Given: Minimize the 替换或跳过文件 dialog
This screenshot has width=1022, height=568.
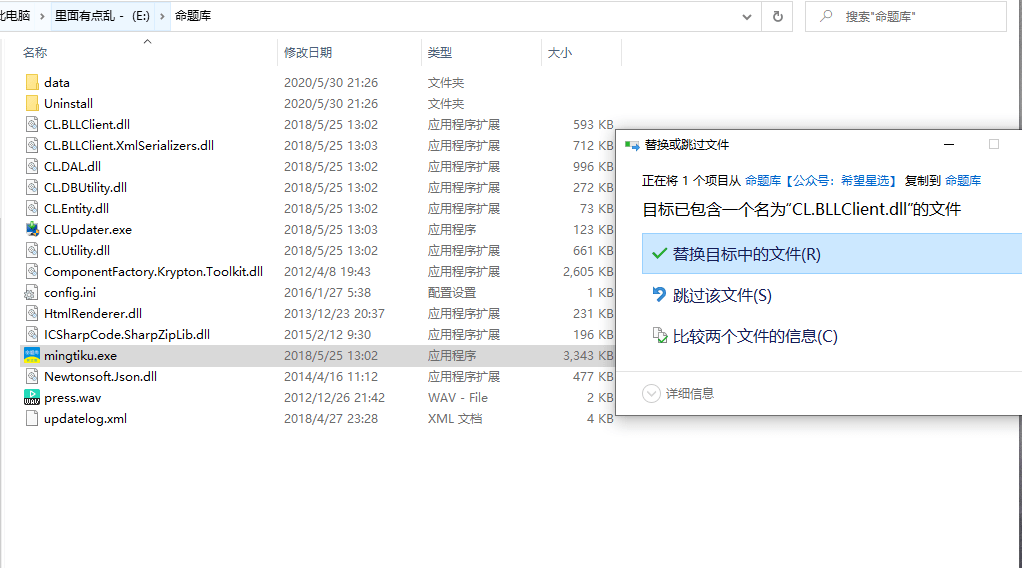Looking at the screenshot, I should (x=949, y=144).
